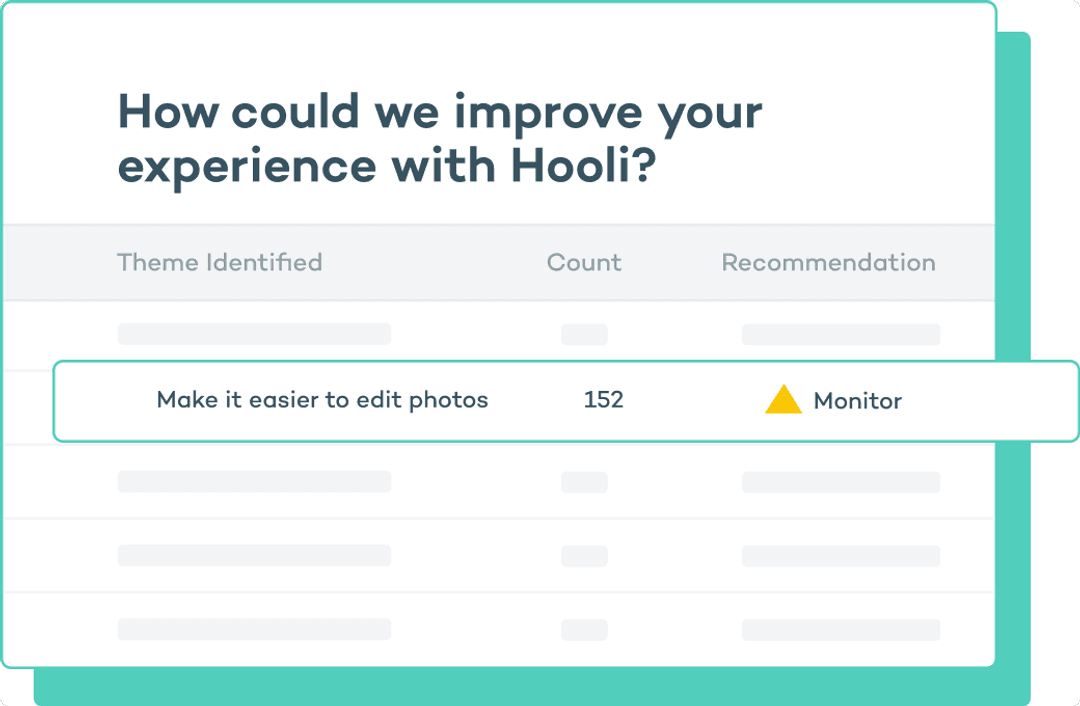This screenshot has height=706, width=1080.
Task: Click the yellow warning triangle icon
Action: point(783,400)
